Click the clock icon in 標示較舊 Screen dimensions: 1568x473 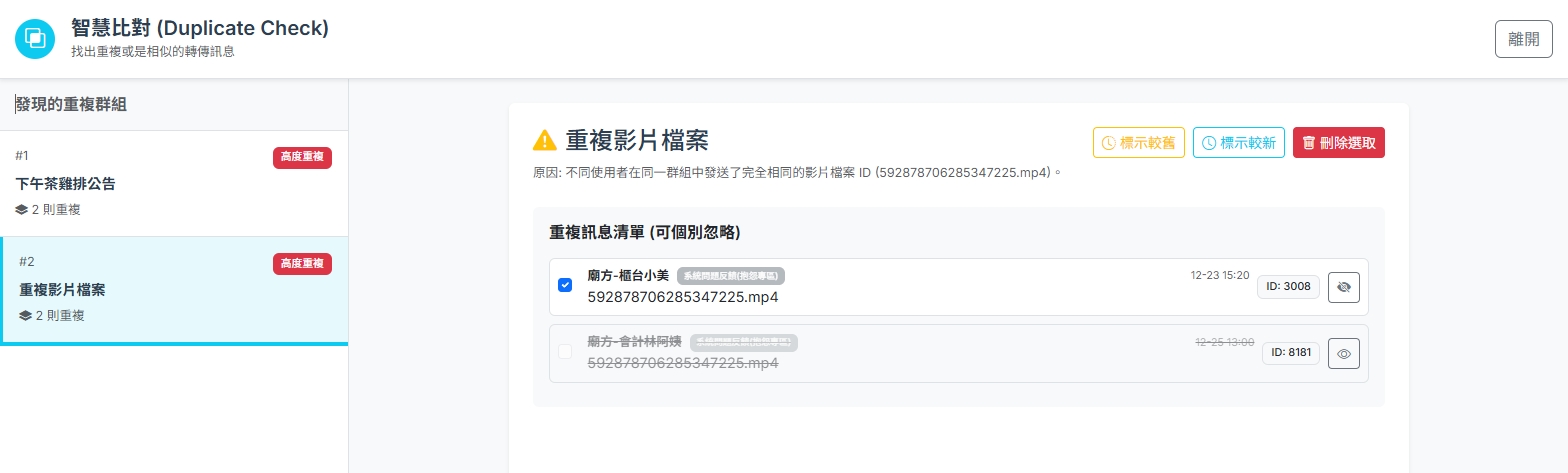click(x=1108, y=143)
